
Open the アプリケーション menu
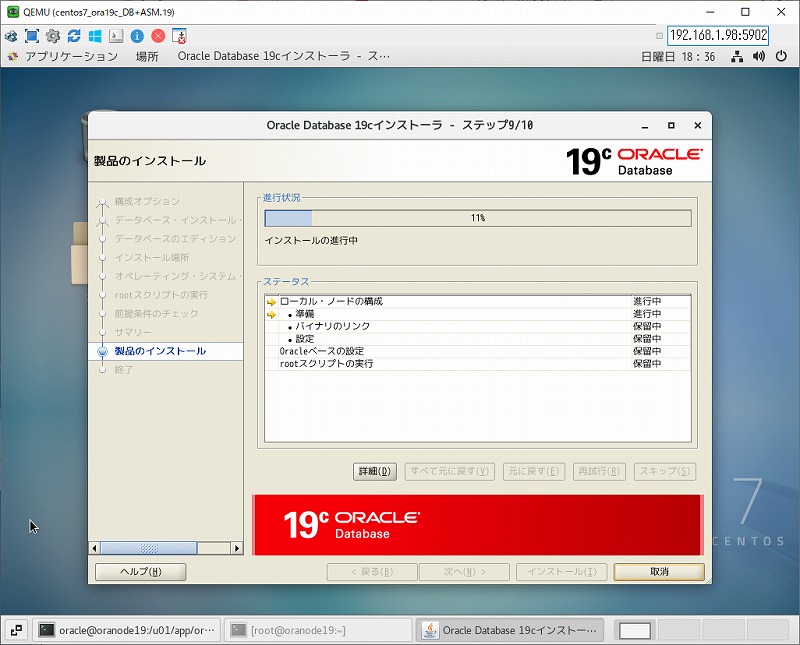click(x=71, y=56)
